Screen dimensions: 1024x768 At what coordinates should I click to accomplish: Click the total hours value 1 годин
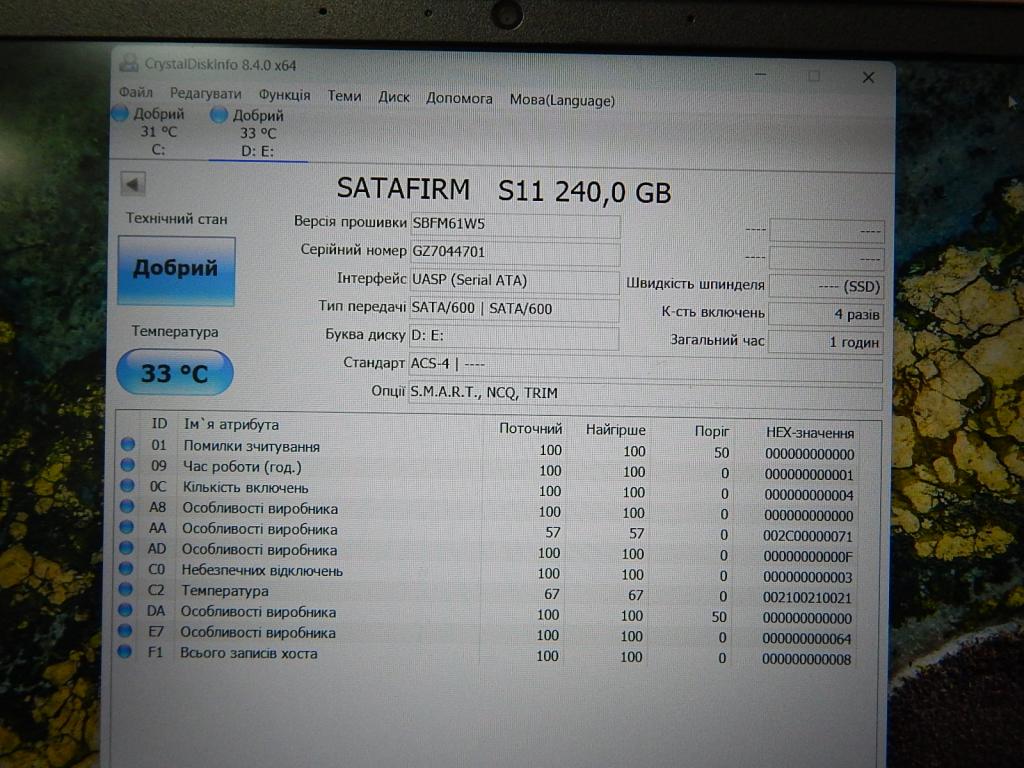coord(826,342)
